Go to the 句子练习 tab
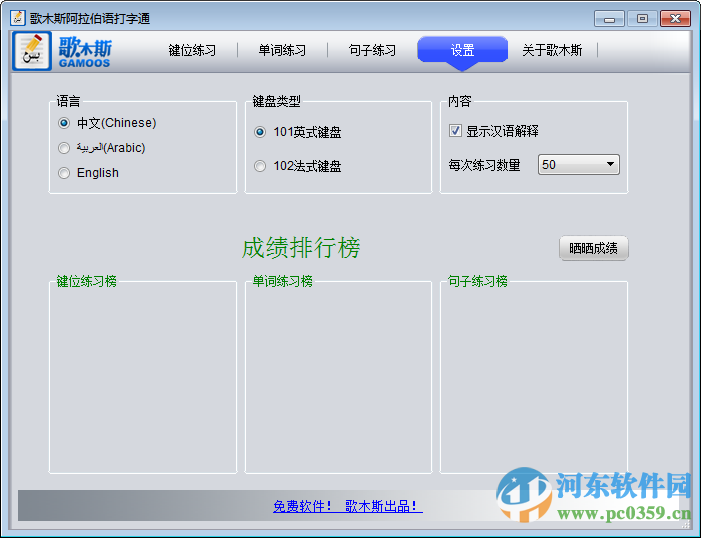This screenshot has height=538, width=701. coord(372,50)
